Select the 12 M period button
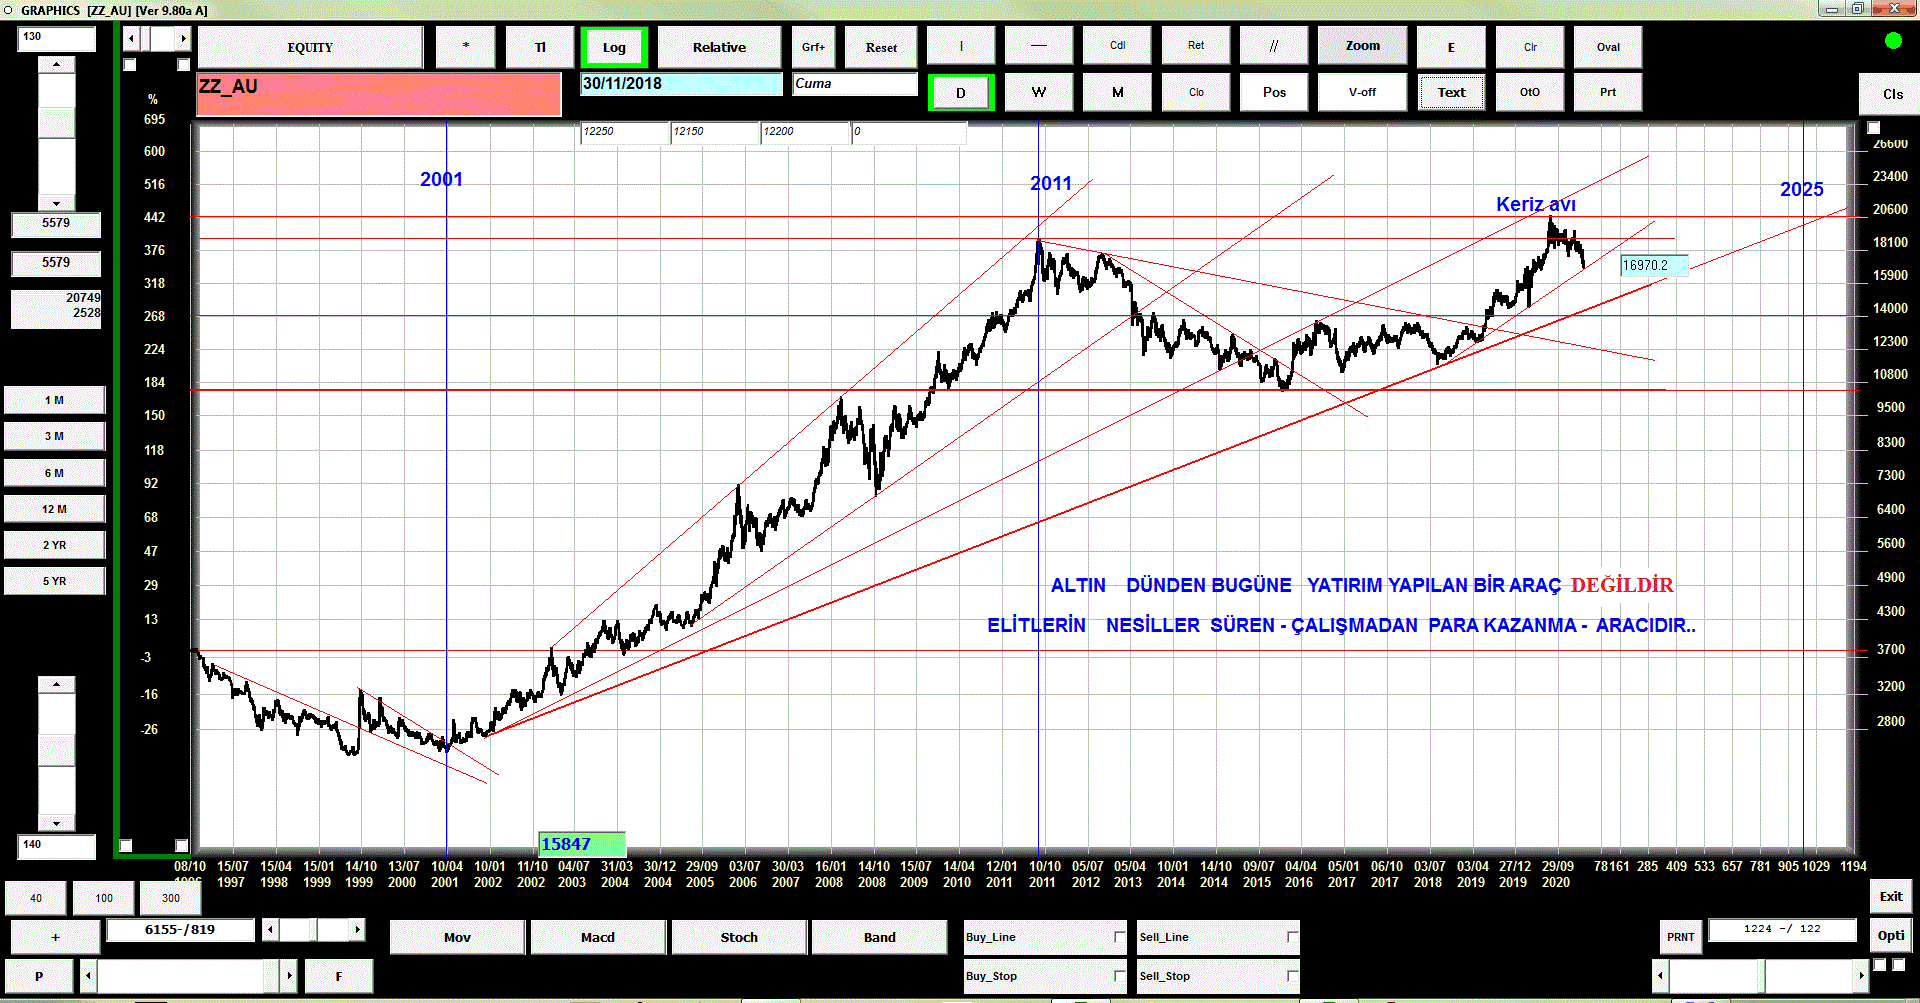 pyautogui.click(x=55, y=509)
